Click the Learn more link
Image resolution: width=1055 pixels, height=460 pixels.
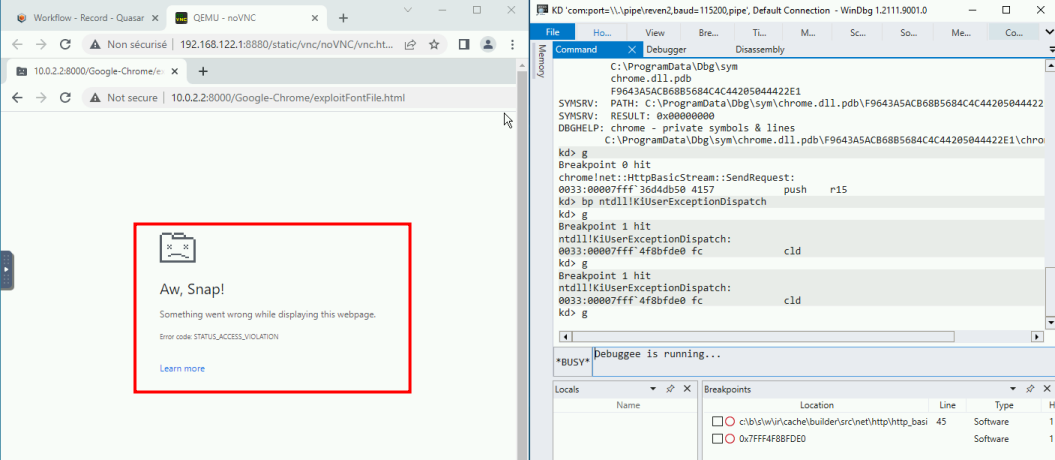pos(182,369)
